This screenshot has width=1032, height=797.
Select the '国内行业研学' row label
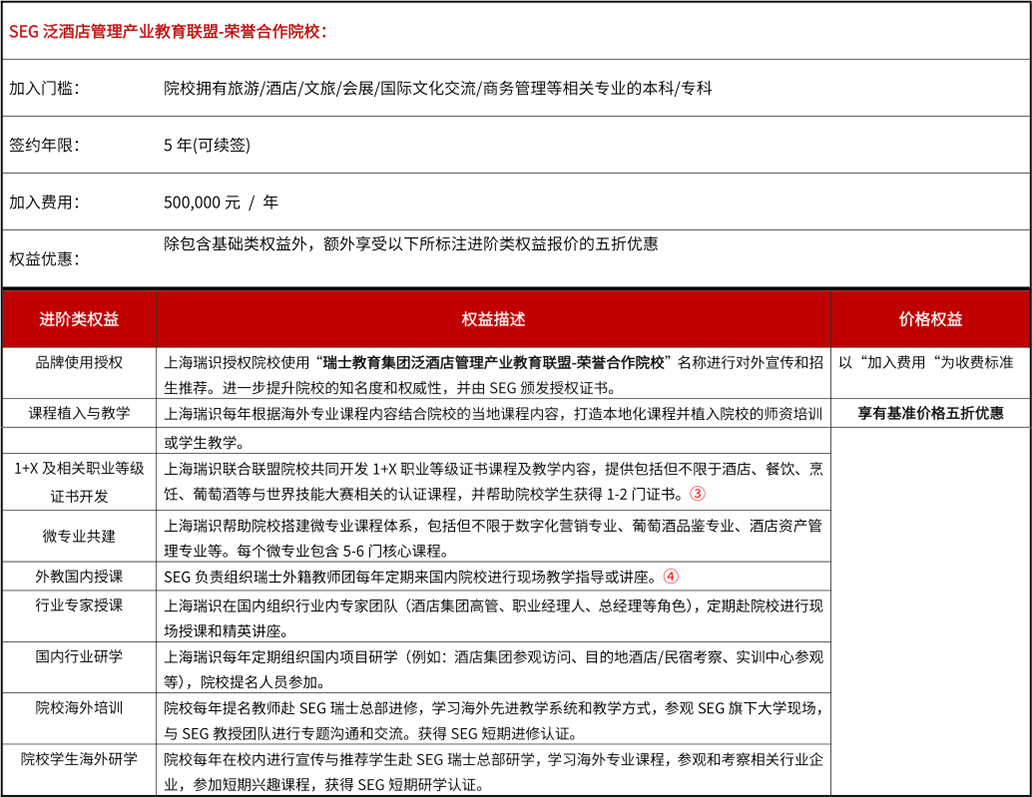pyautogui.click(x=79, y=657)
